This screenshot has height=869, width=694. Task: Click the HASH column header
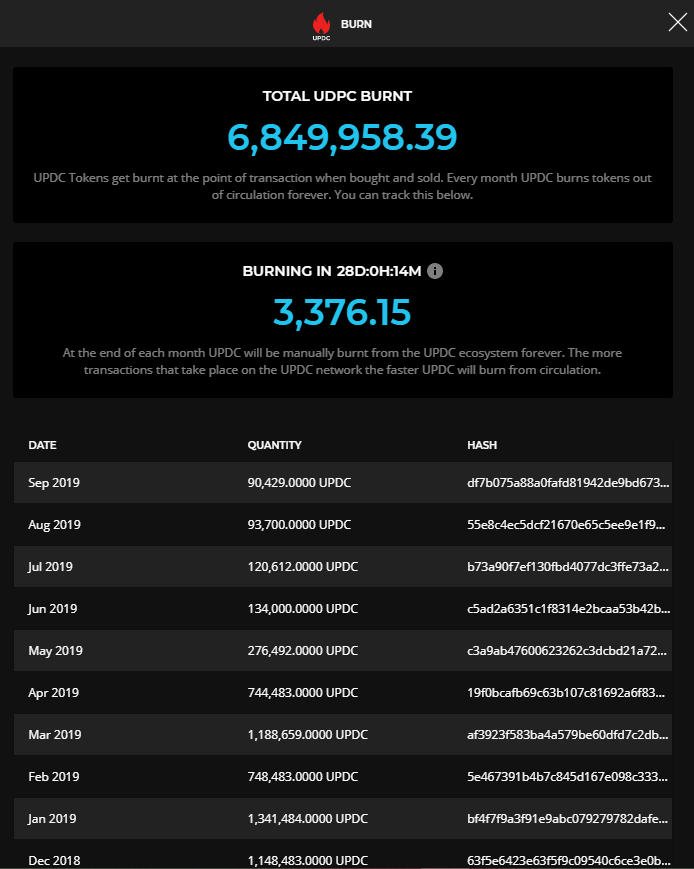[x=482, y=445]
